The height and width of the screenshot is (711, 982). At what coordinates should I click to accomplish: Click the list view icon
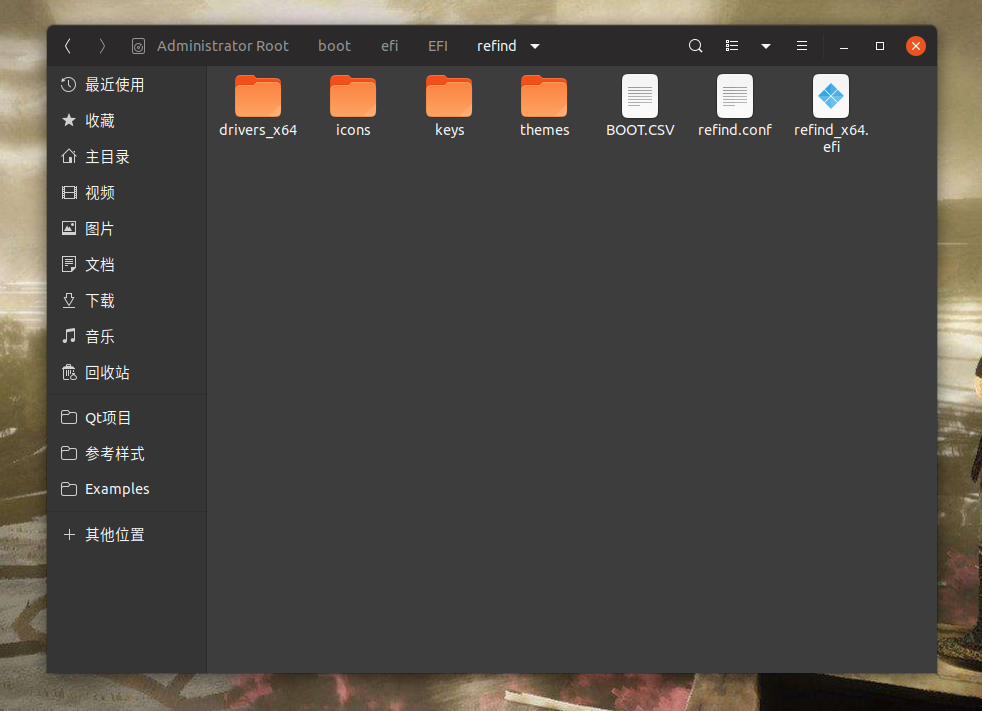(732, 46)
